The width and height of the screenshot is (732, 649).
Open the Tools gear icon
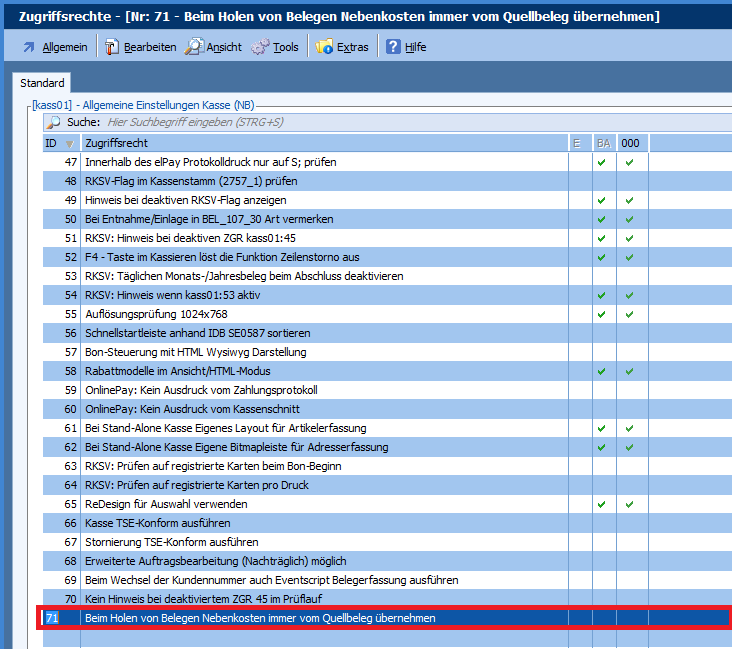[261, 47]
